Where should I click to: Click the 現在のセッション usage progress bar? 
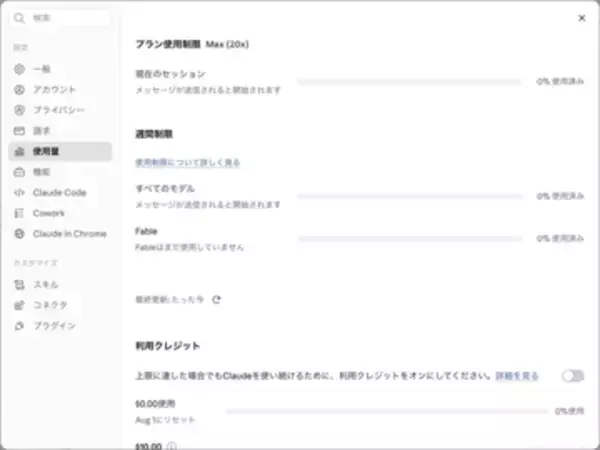pyautogui.click(x=409, y=82)
